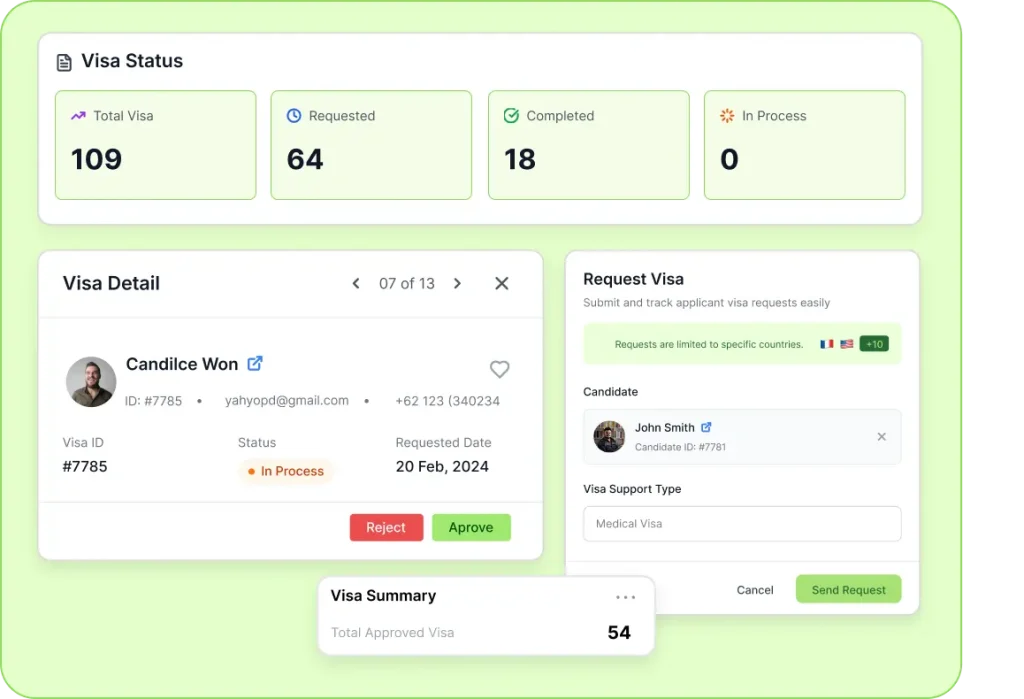The width and height of the screenshot is (1024, 699).
Task: Click Candidate ID: #7781 text
Action: coord(680,447)
